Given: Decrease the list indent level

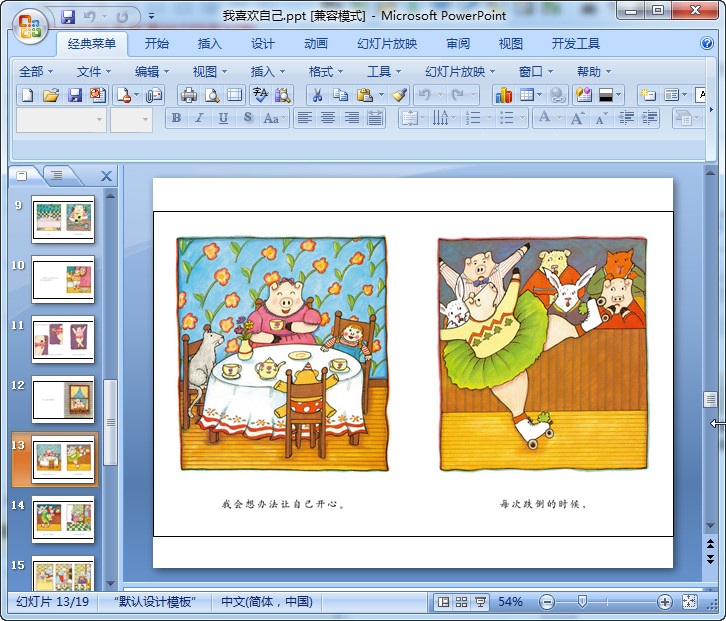Looking at the screenshot, I should (626, 119).
